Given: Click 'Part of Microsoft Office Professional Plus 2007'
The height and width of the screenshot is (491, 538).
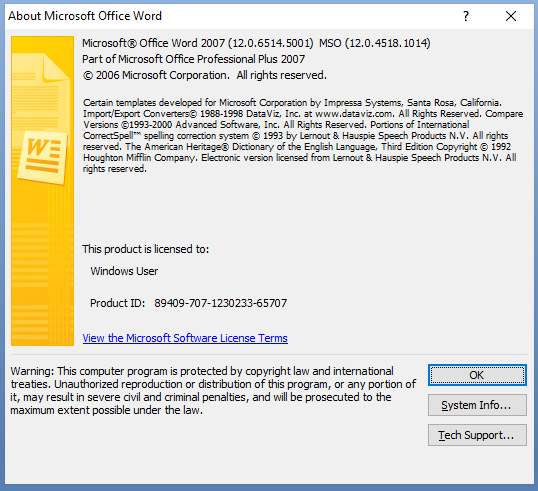Looking at the screenshot, I should click(194, 59).
